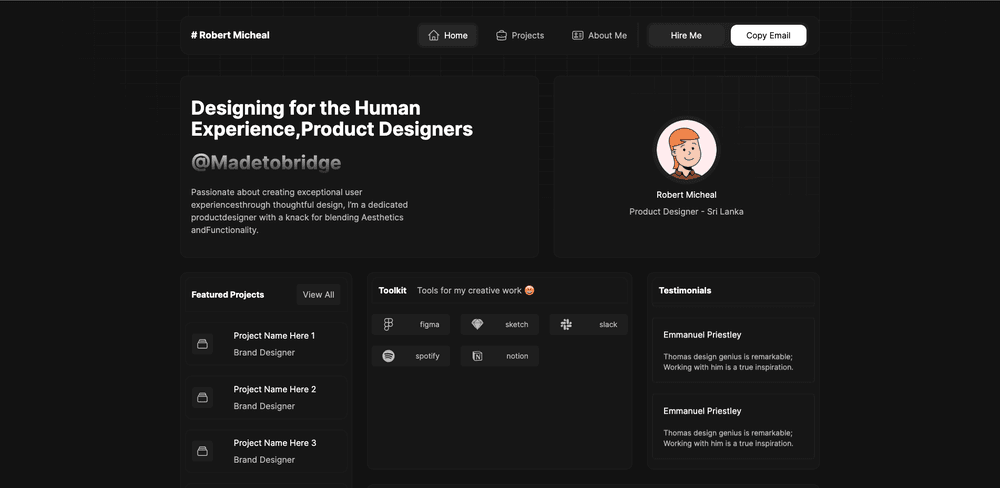Select the Figma tool icon

coord(388,324)
